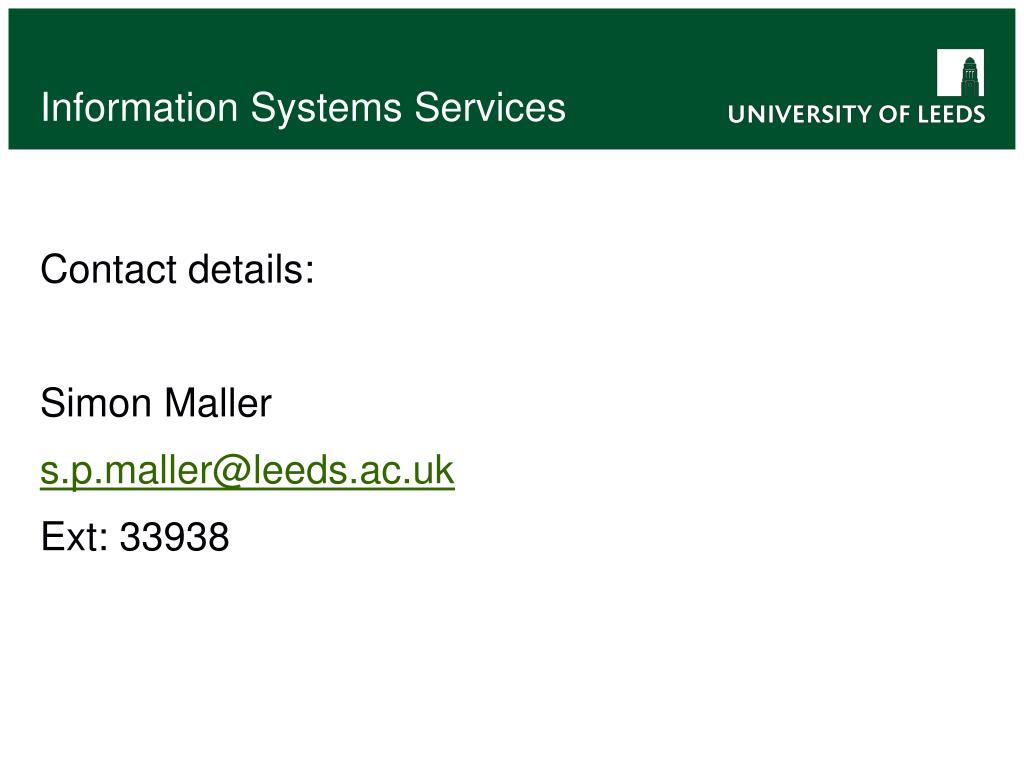Image resolution: width=1024 pixels, height=768 pixels.
Task: Click the University of Leeds tower logo
Action: 960,72
